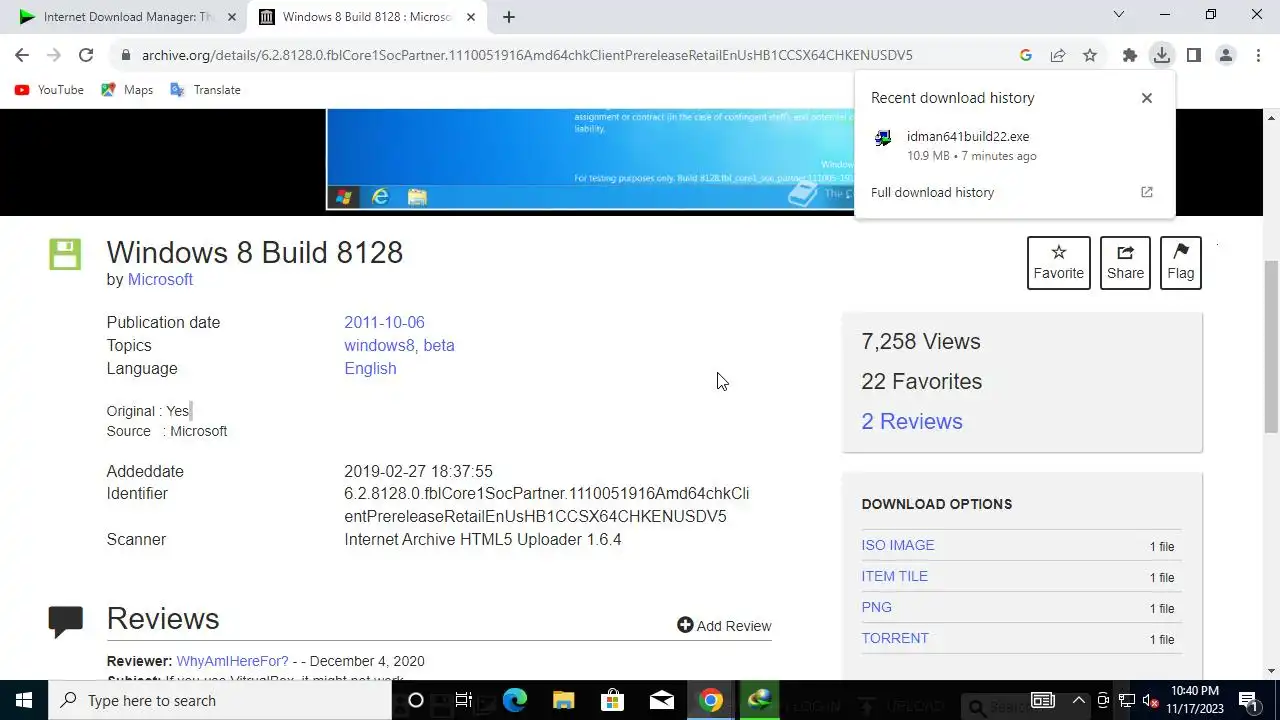The image size is (1280, 720).
Task: Open the Maps bookmark
Action: pos(127,90)
